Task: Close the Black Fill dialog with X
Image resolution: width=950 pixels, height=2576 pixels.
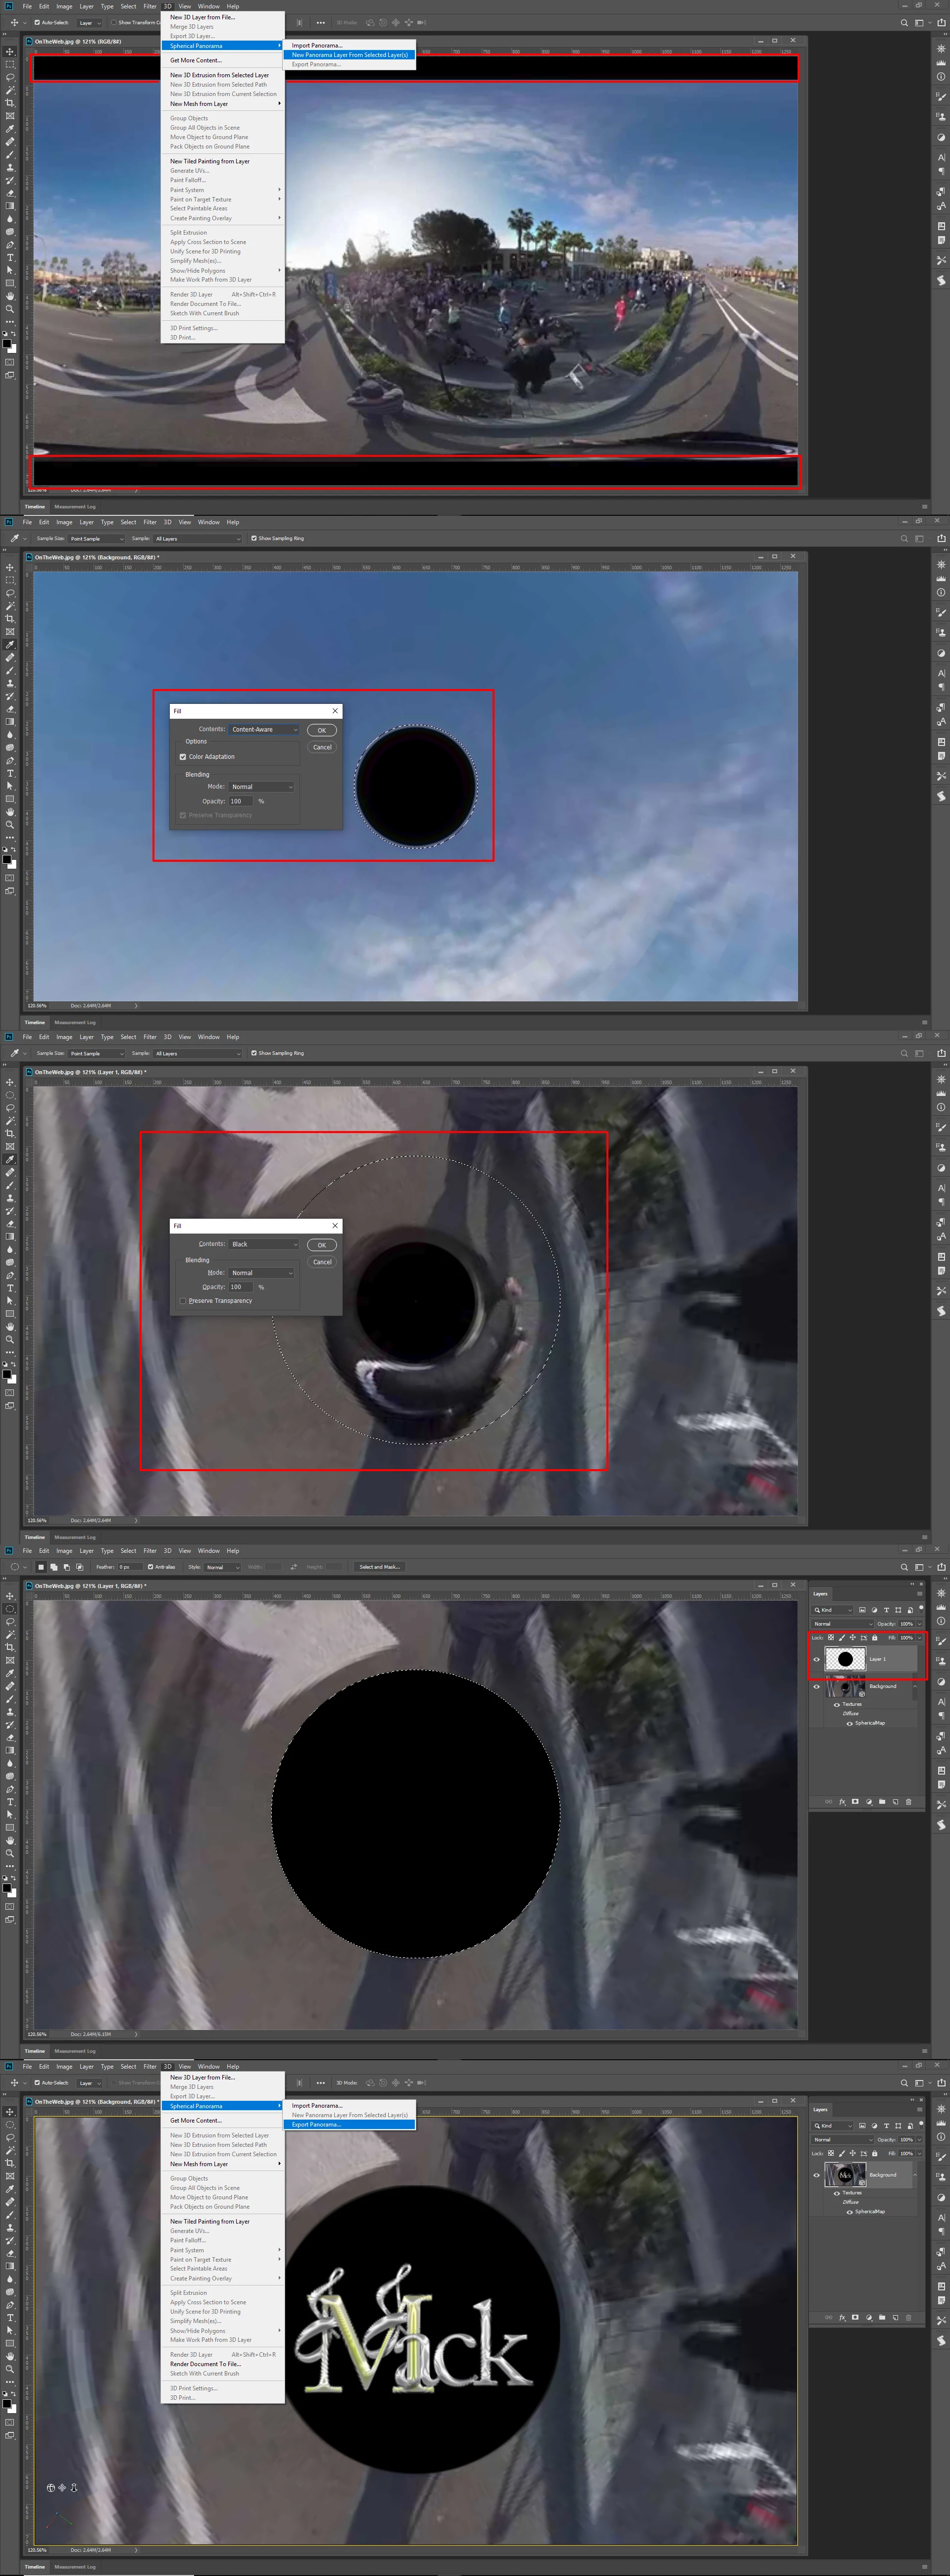Action: pyautogui.click(x=335, y=1226)
